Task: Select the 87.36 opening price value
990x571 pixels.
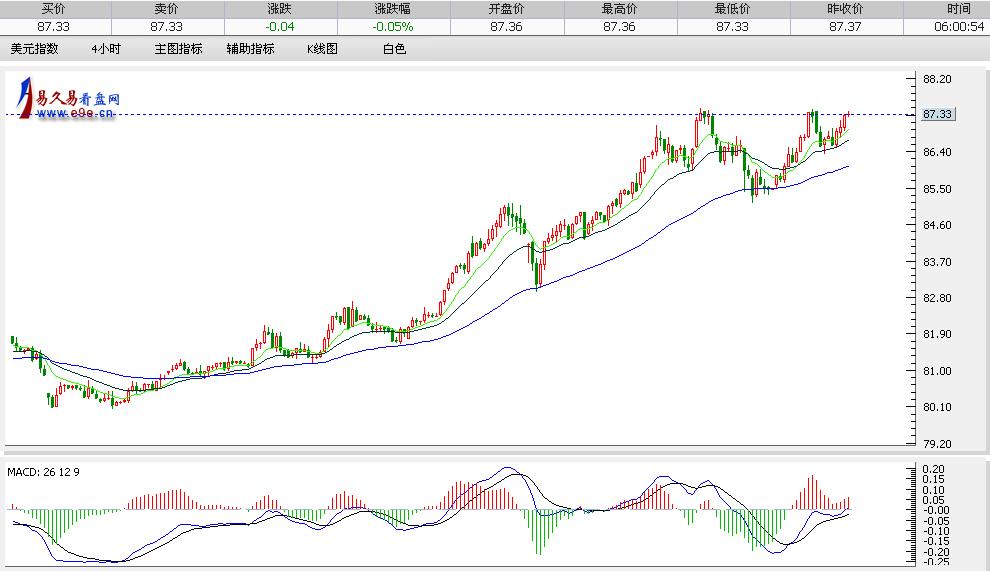Action: 506,27
